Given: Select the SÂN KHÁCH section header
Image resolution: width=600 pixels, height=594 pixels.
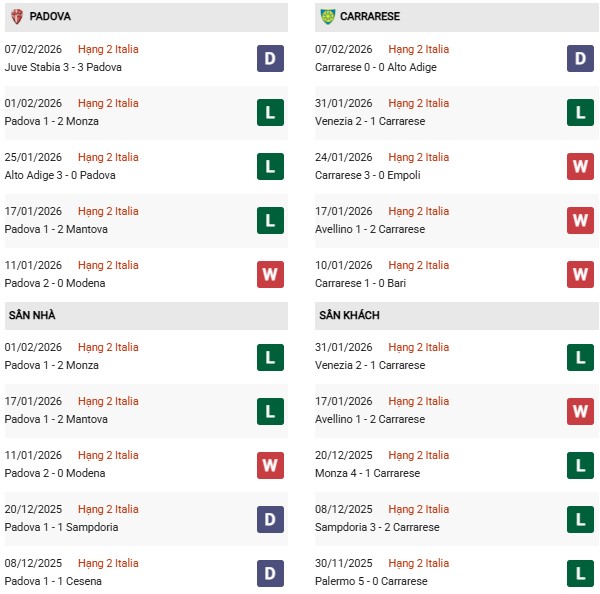Looking at the screenshot, I should click(349, 315).
